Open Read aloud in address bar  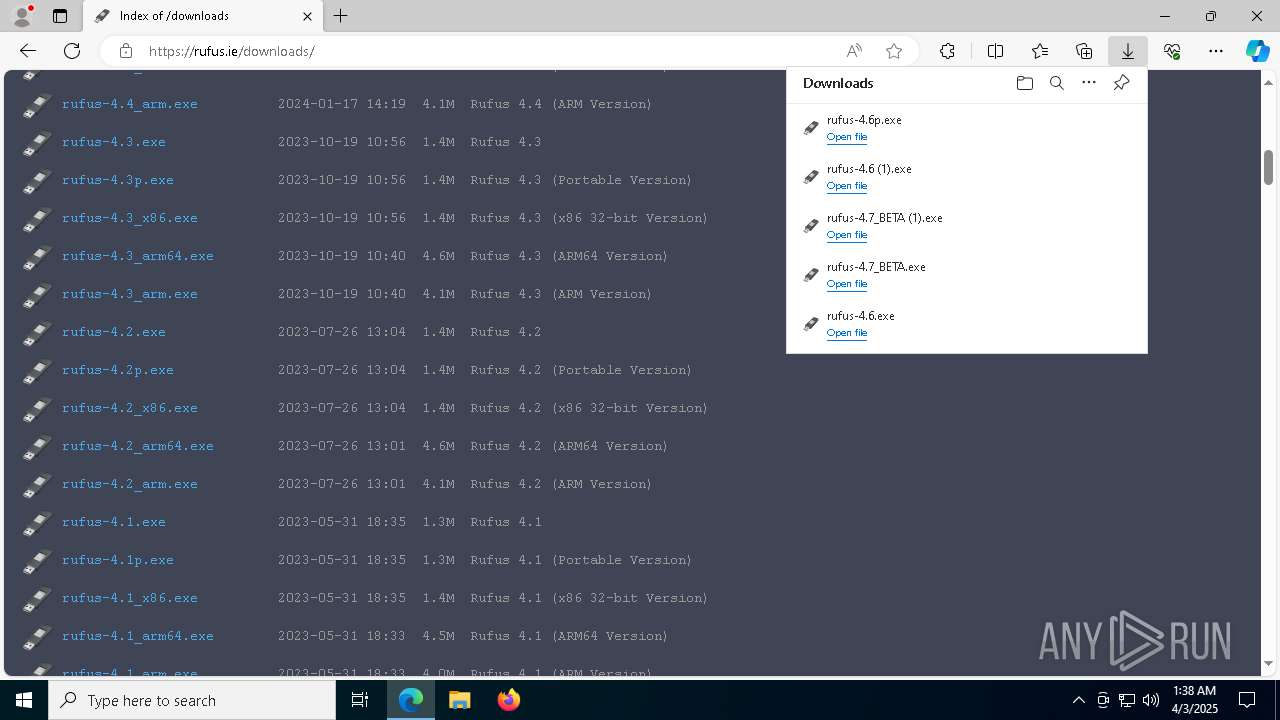pyautogui.click(x=854, y=51)
